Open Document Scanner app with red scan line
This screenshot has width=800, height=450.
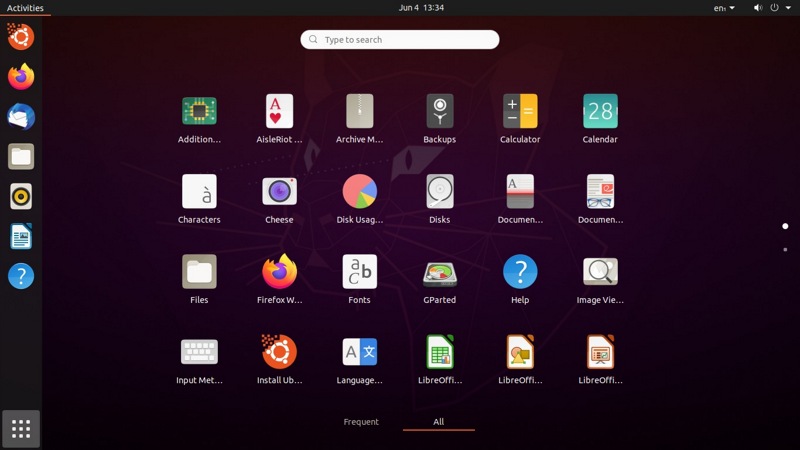click(x=520, y=191)
